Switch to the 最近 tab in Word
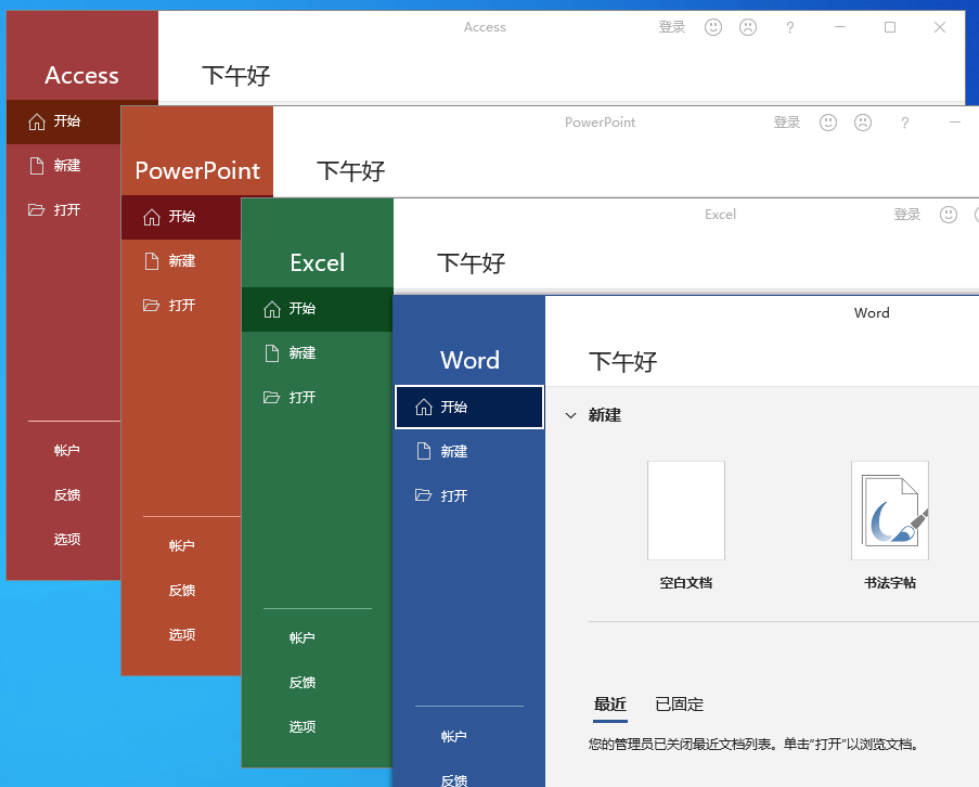Viewport: 979px width, 787px height. point(610,705)
